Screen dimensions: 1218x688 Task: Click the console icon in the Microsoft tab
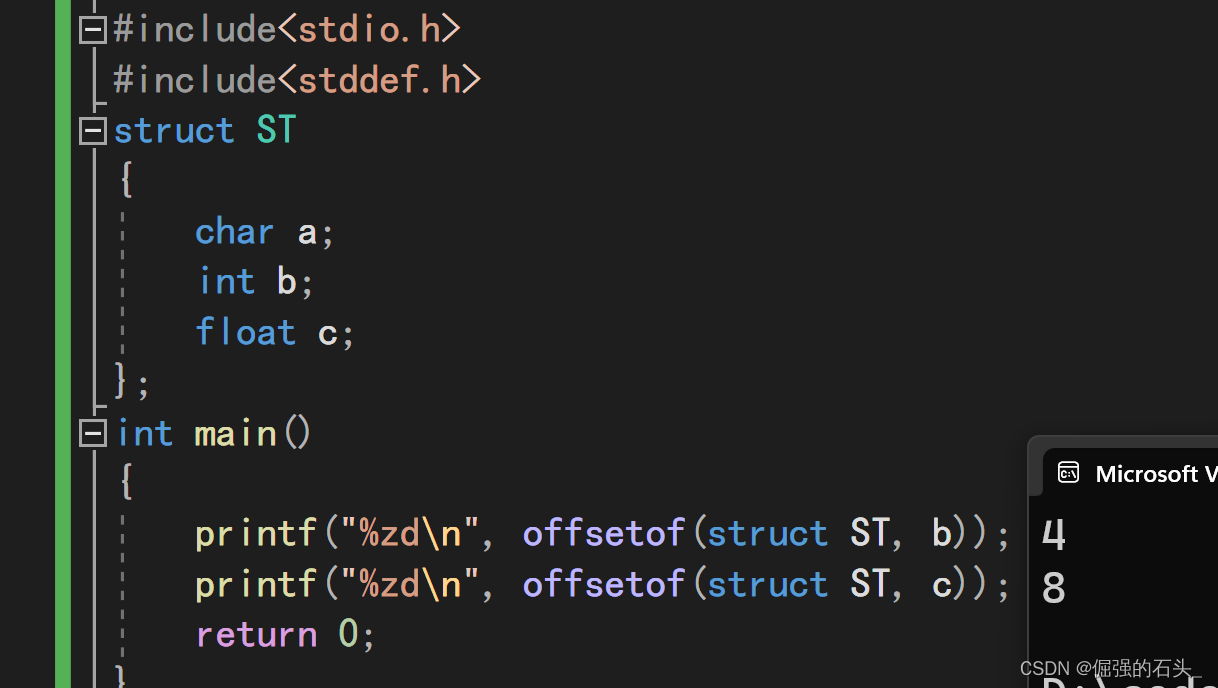click(x=1068, y=472)
